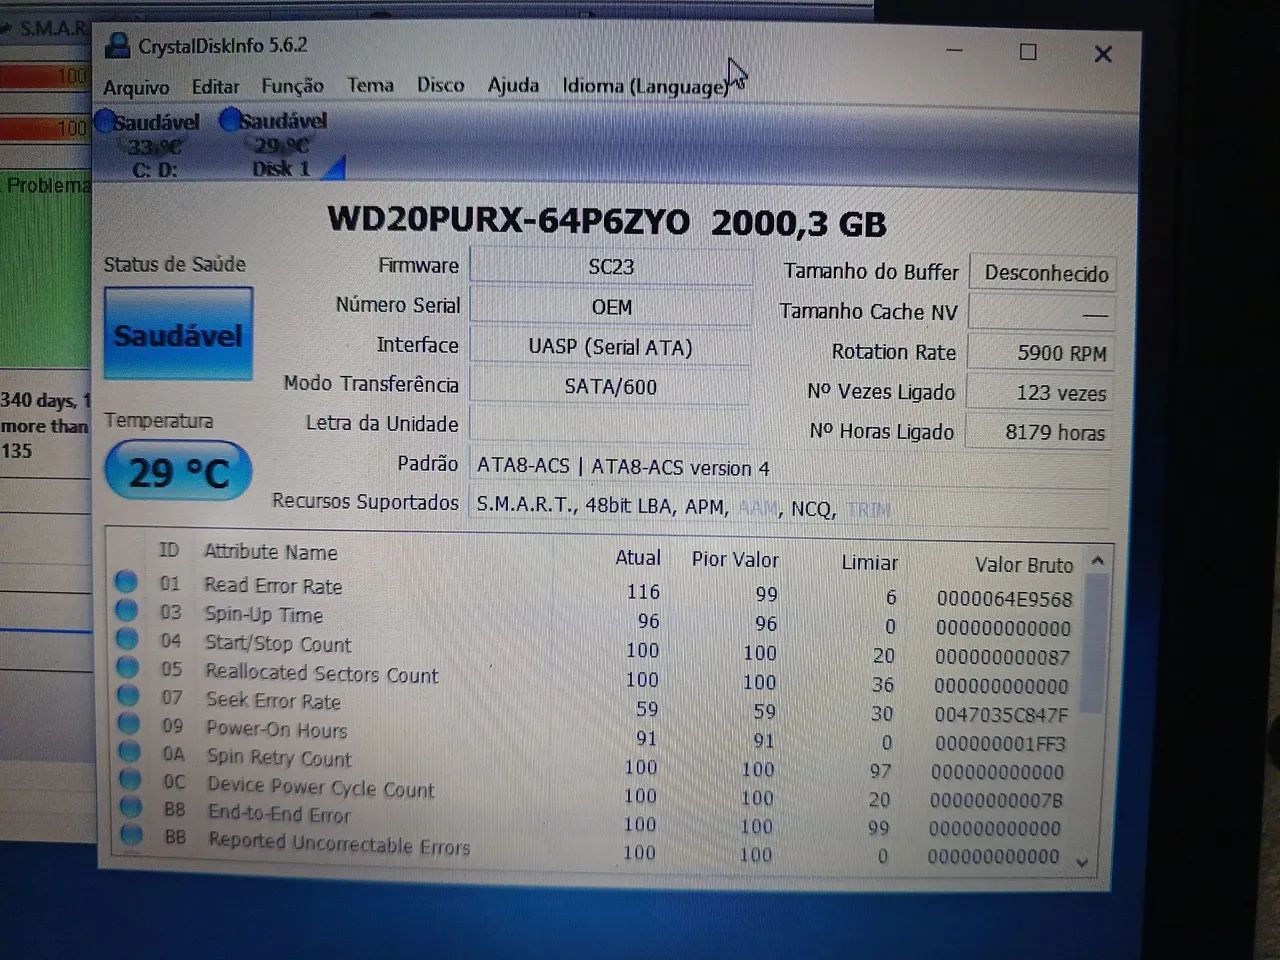Click the Atual column header
Screen dimensions: 1280x960
638,558
